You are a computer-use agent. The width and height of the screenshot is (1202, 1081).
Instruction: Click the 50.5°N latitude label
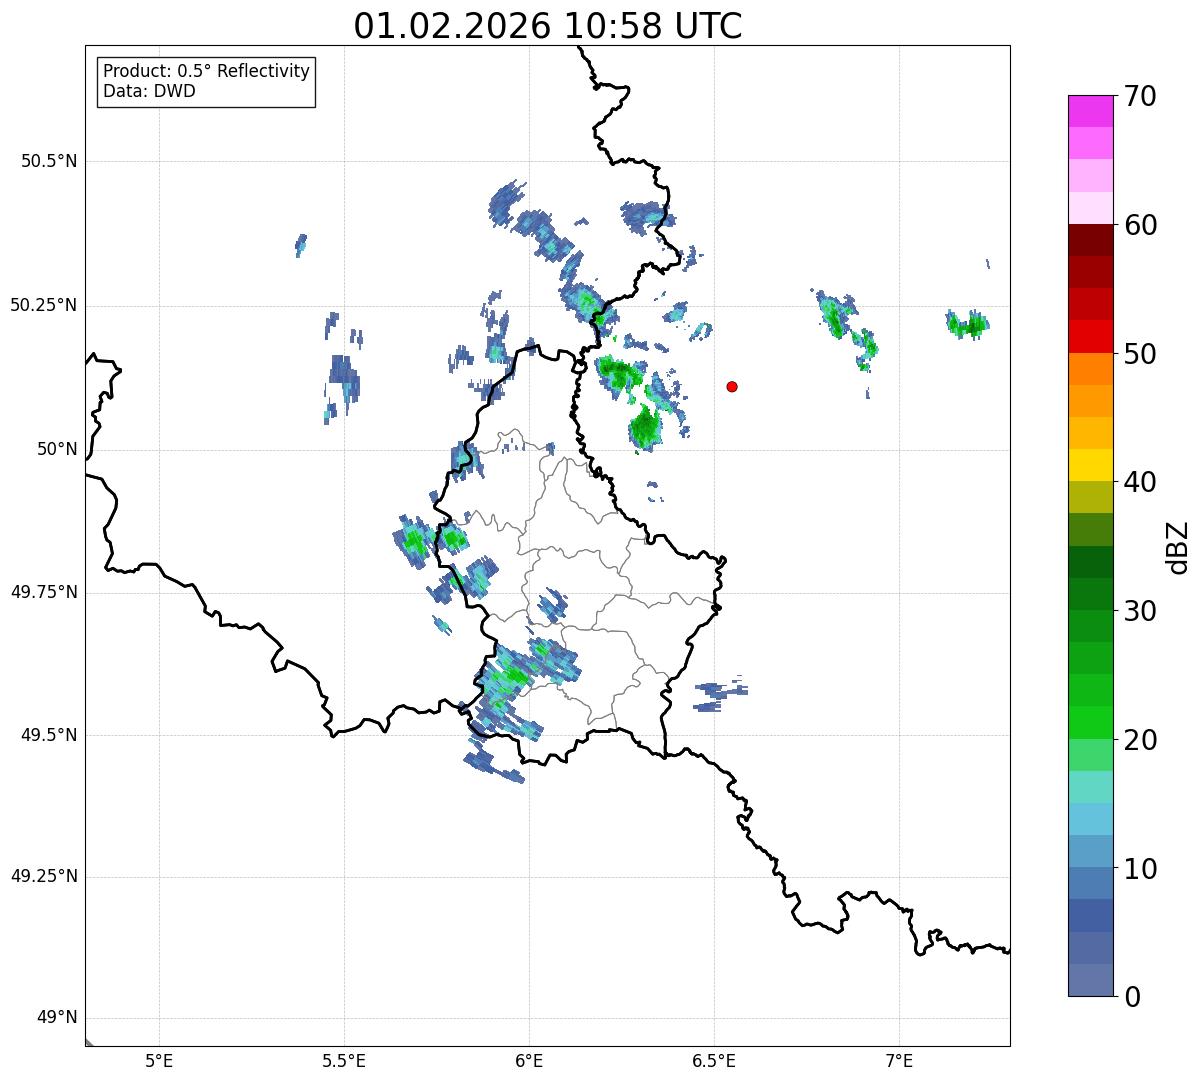point(49,161)
